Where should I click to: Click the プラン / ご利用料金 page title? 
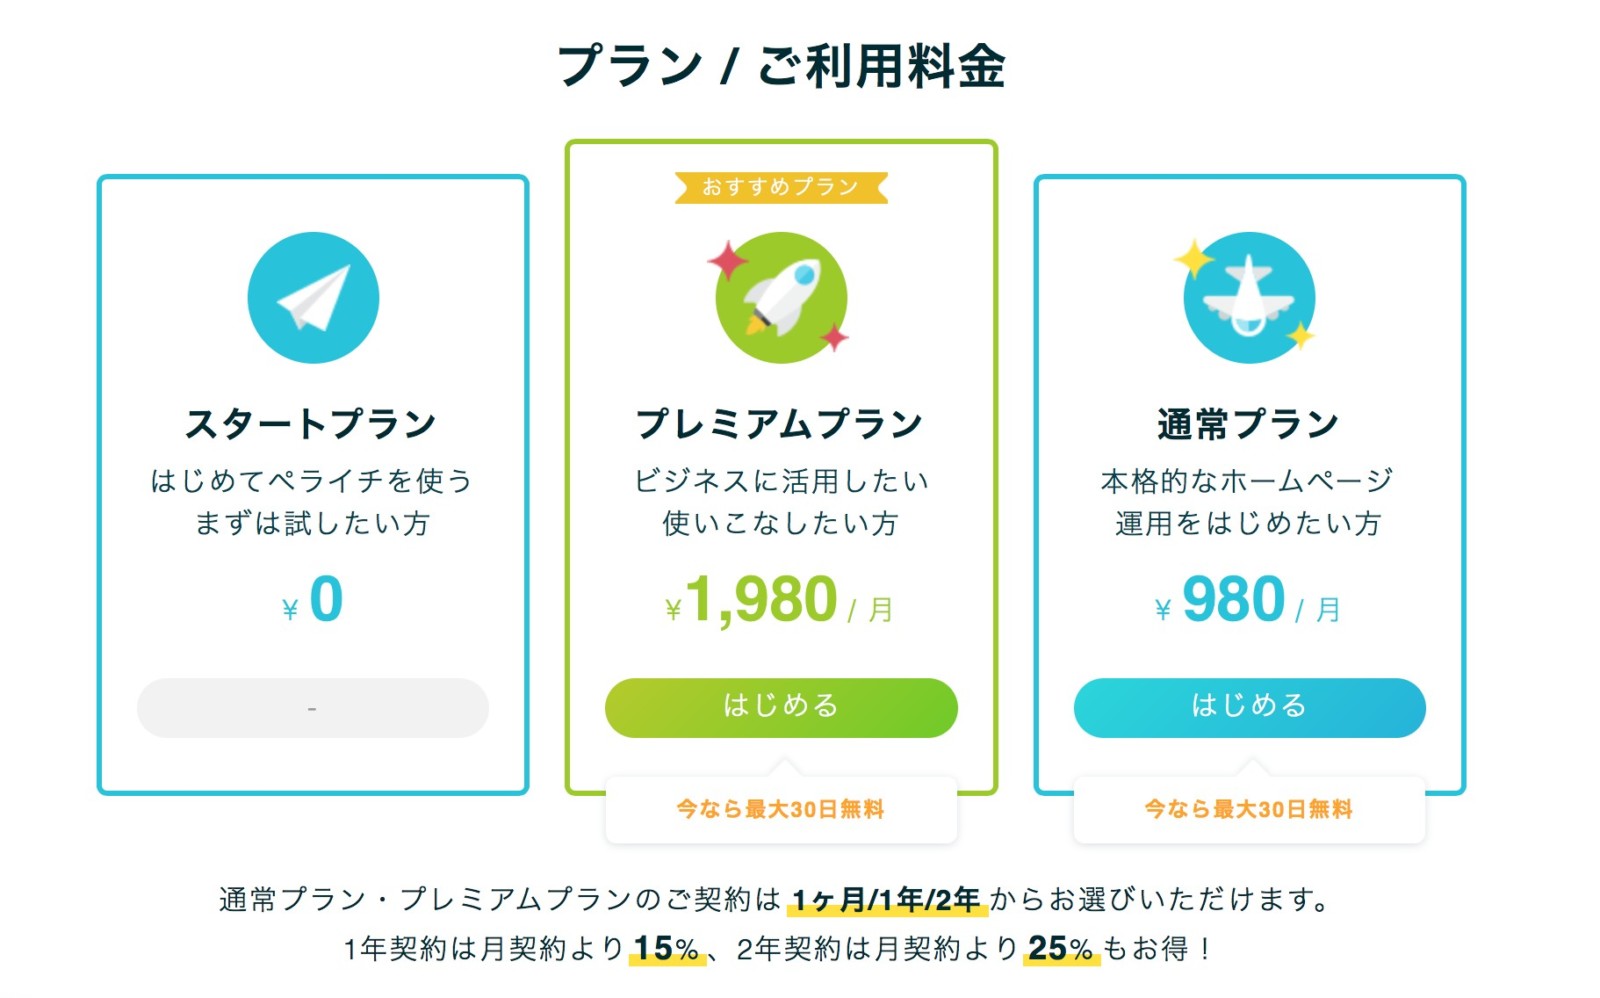click(x=781, y=67)
